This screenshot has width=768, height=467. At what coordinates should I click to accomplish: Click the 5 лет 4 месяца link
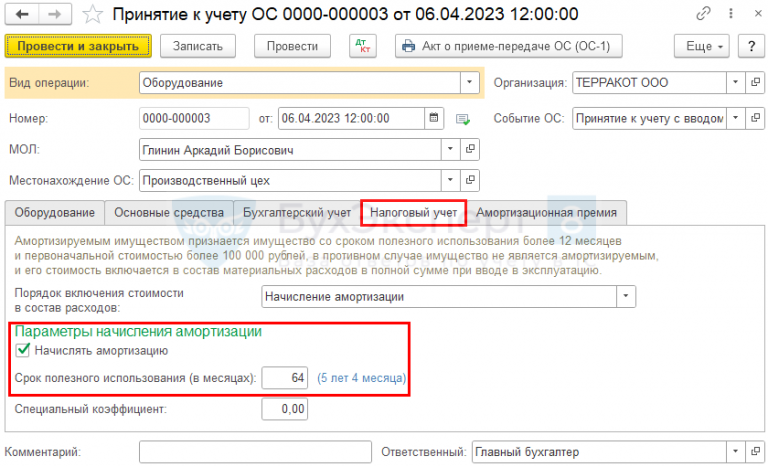coord(361,378)
